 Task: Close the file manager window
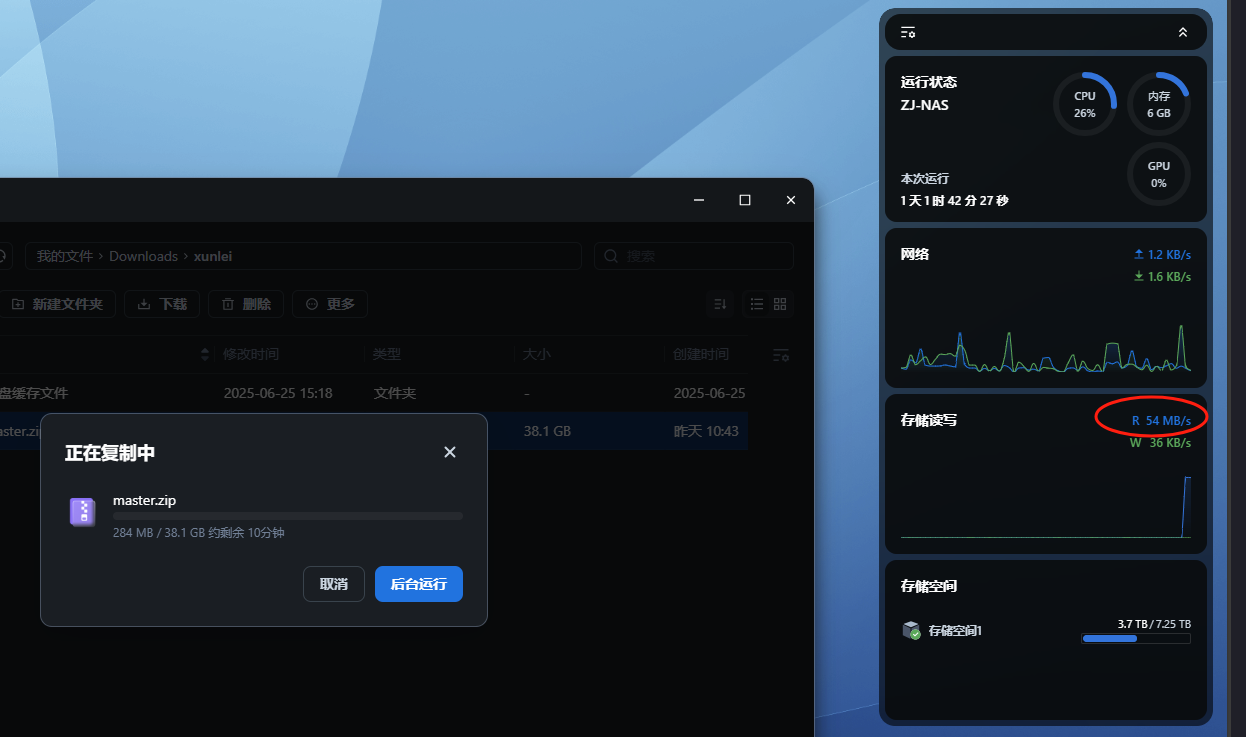791,200
